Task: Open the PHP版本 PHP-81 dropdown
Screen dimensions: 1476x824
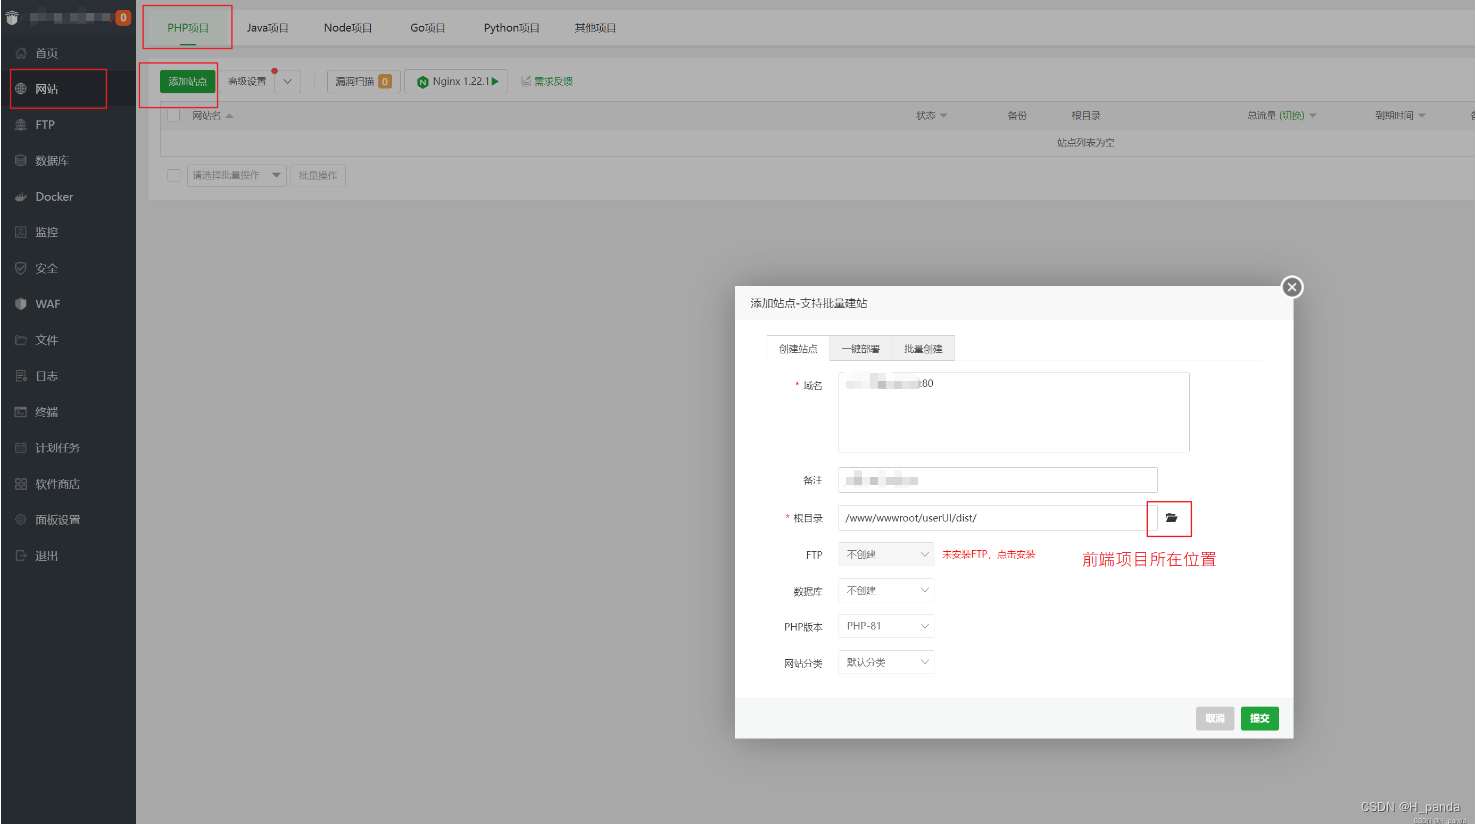Action: pos(886,626)
